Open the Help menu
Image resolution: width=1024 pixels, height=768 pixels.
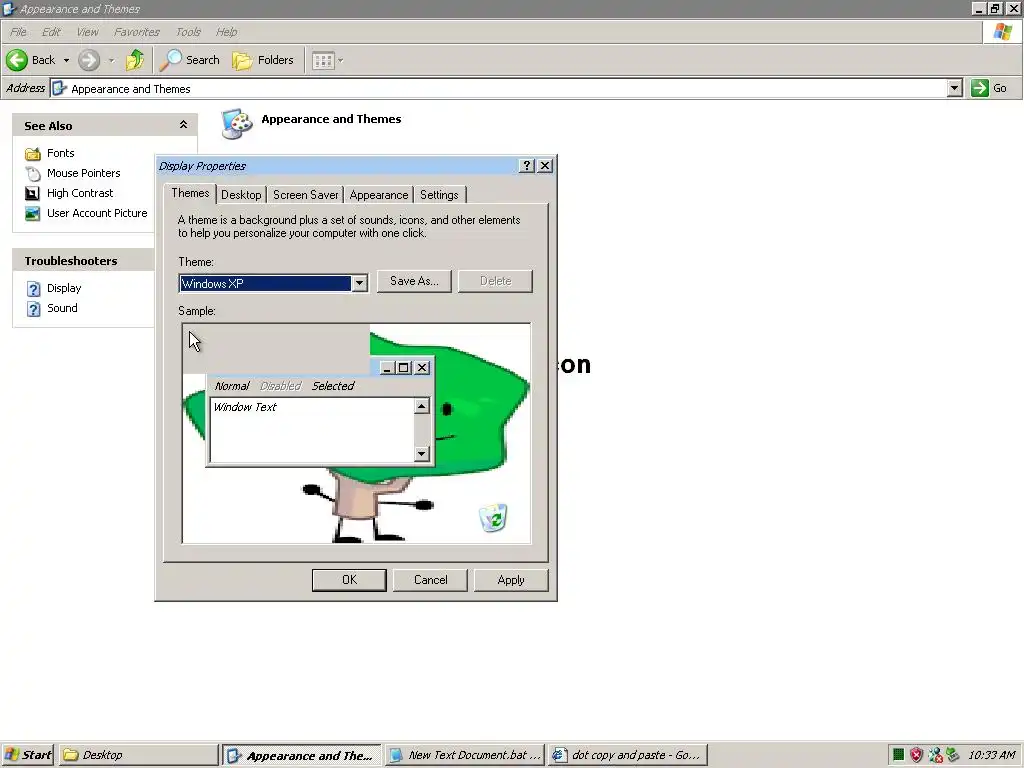[x=227, y=32]
